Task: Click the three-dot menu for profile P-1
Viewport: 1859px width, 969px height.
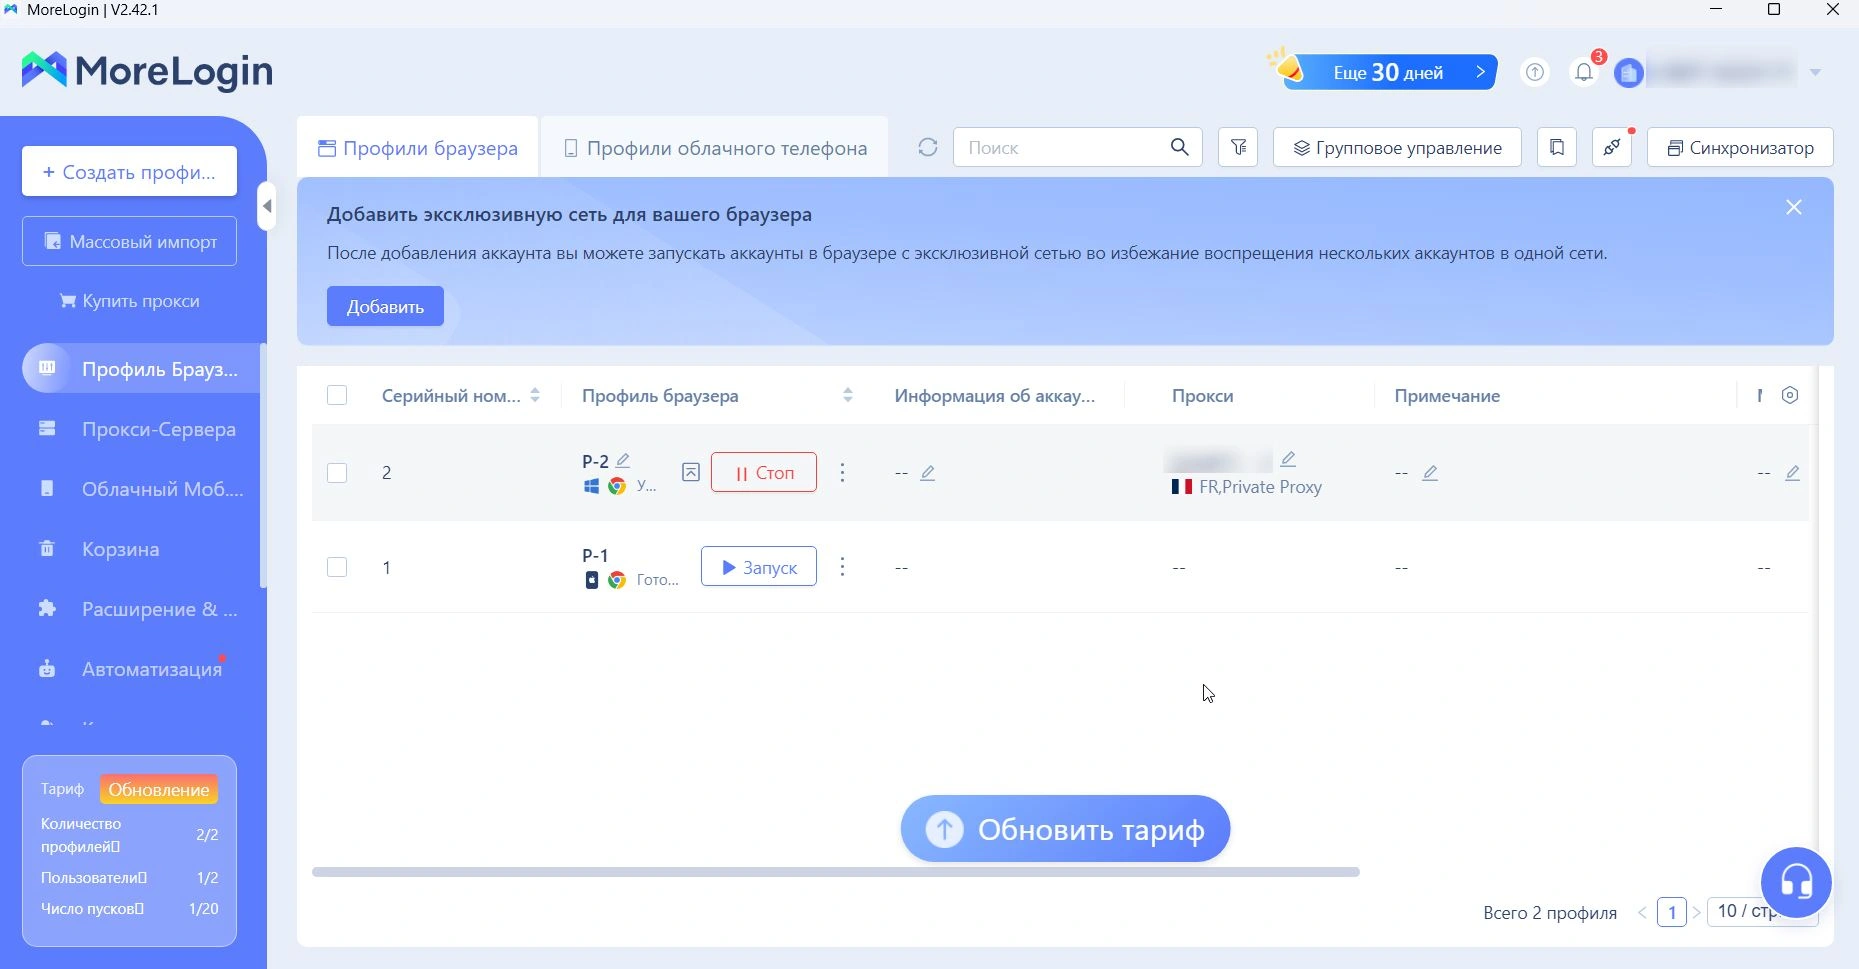Action: click(x=842, y=567)
